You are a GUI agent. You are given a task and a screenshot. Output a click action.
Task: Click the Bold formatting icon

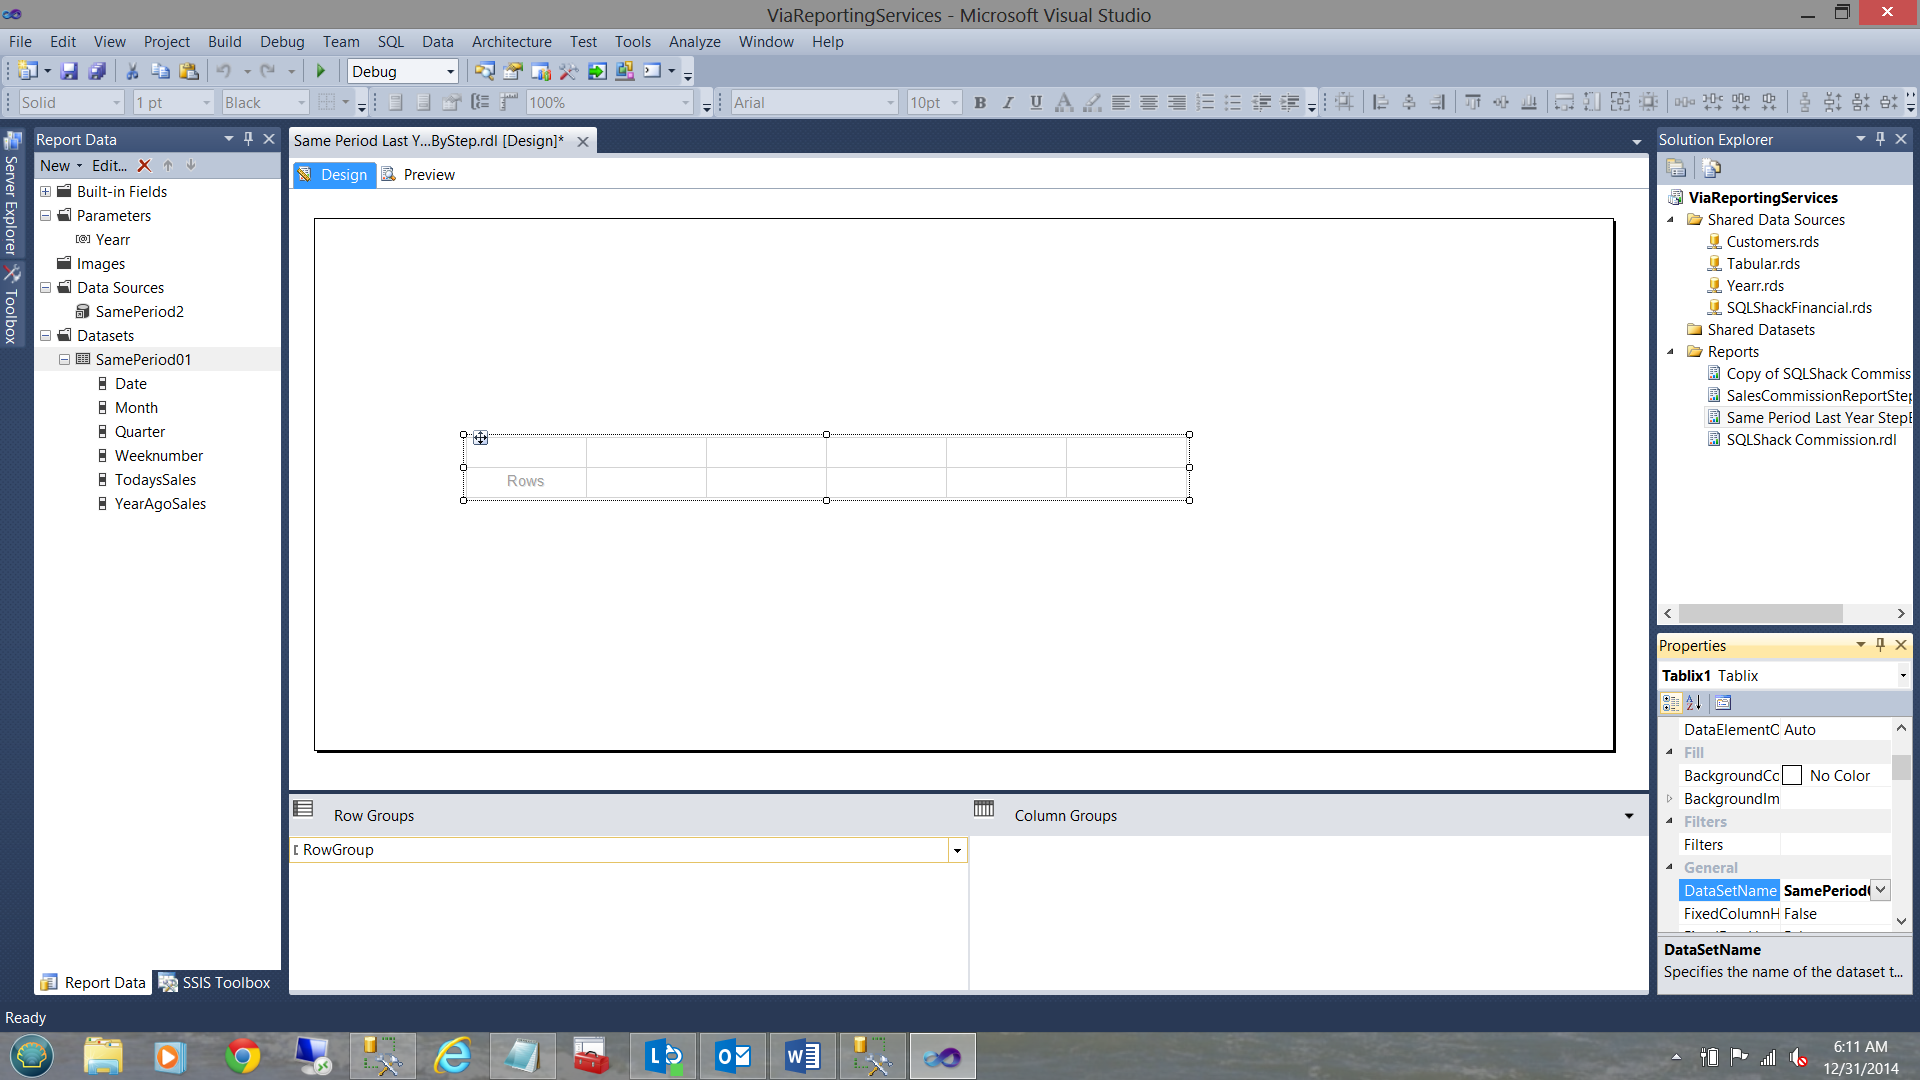980,102
